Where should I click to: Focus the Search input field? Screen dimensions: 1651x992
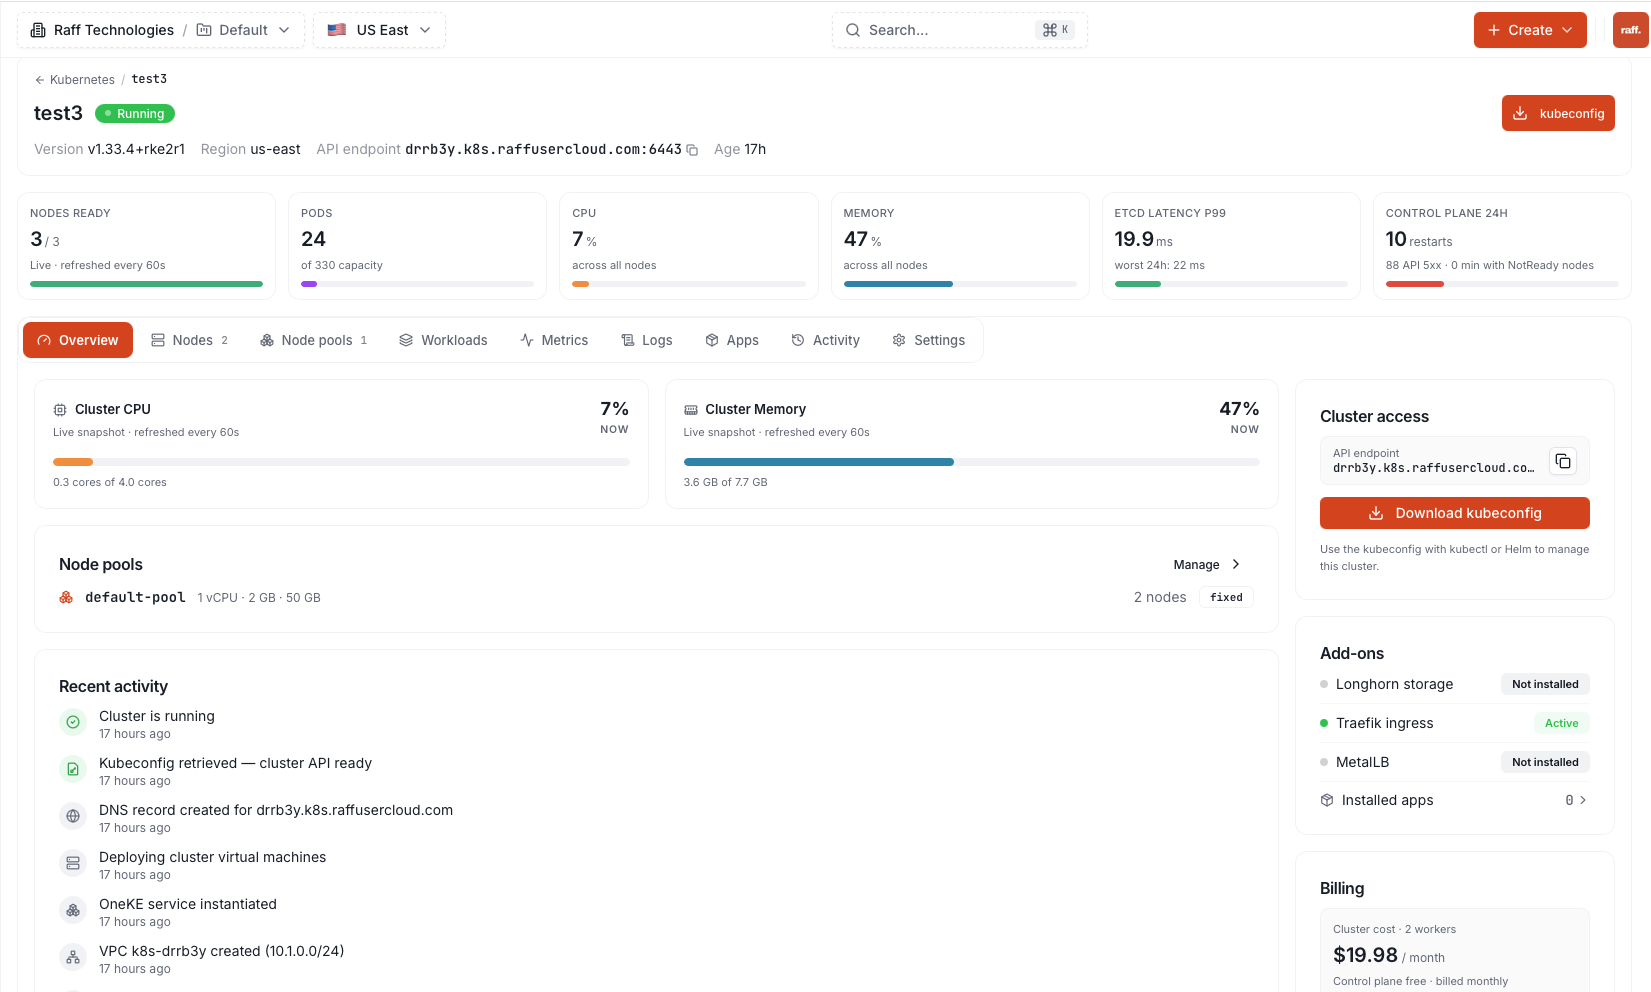(959, 30)
